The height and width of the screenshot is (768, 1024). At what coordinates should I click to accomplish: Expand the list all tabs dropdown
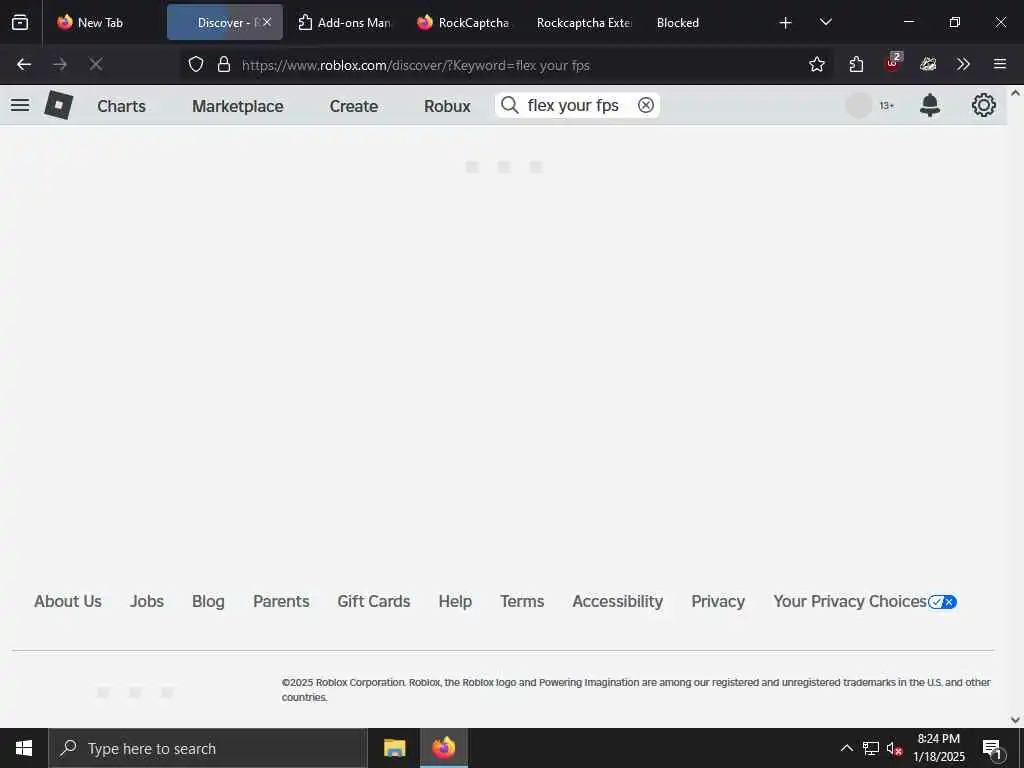tap(825, 23)
